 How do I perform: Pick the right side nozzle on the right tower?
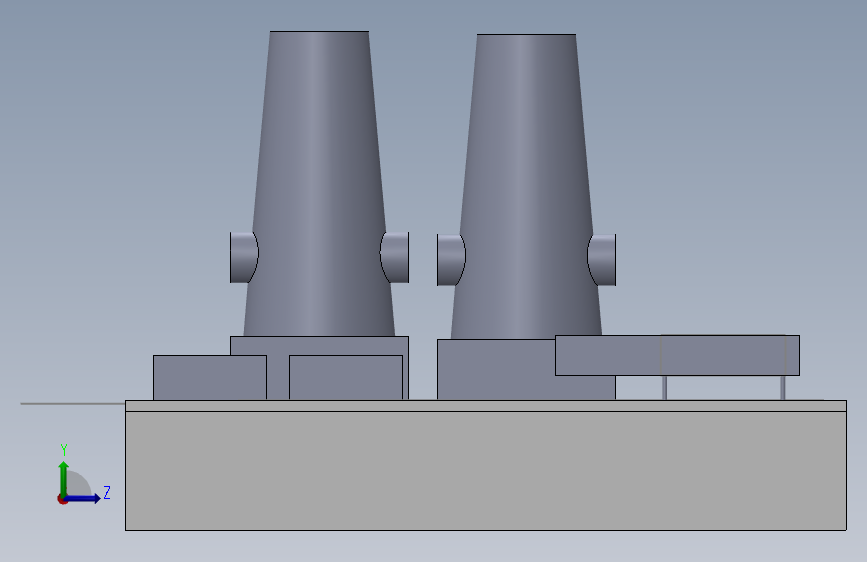pyautogui.click(x=602, y=260)
